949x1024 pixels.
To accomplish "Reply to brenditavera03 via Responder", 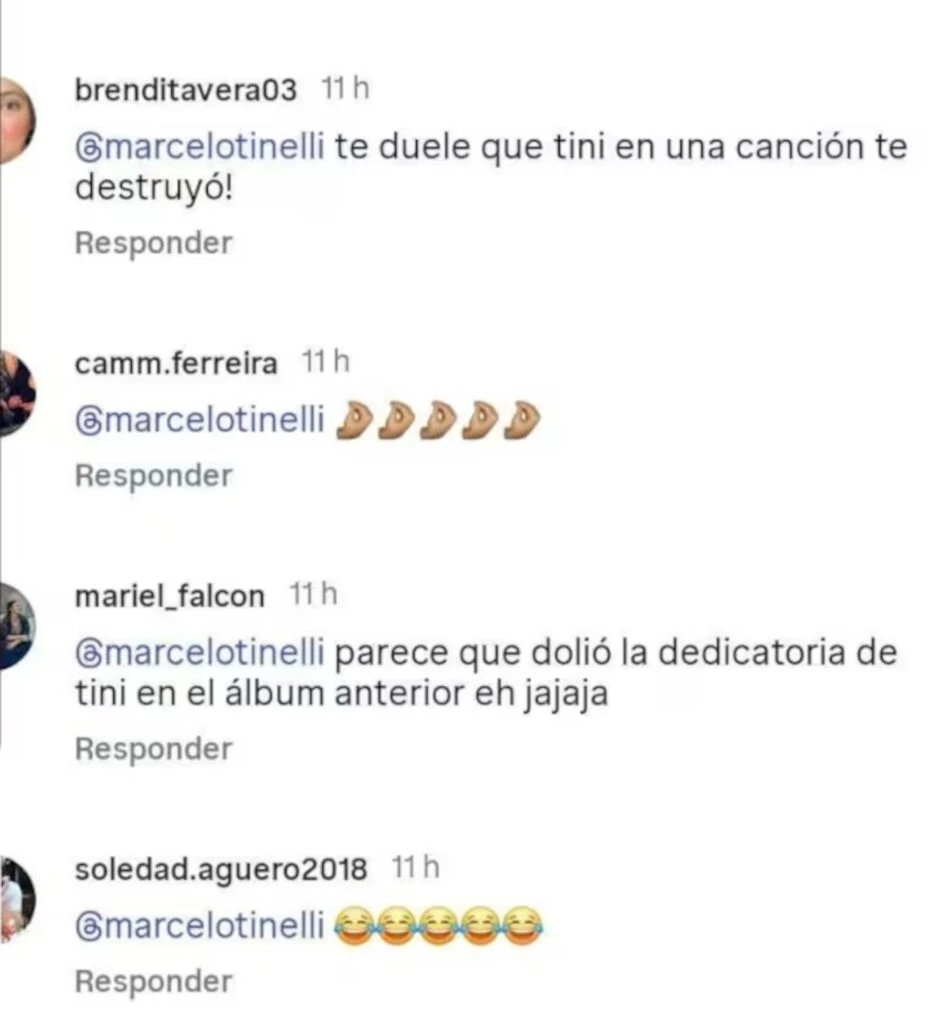I will coord(153,244).
